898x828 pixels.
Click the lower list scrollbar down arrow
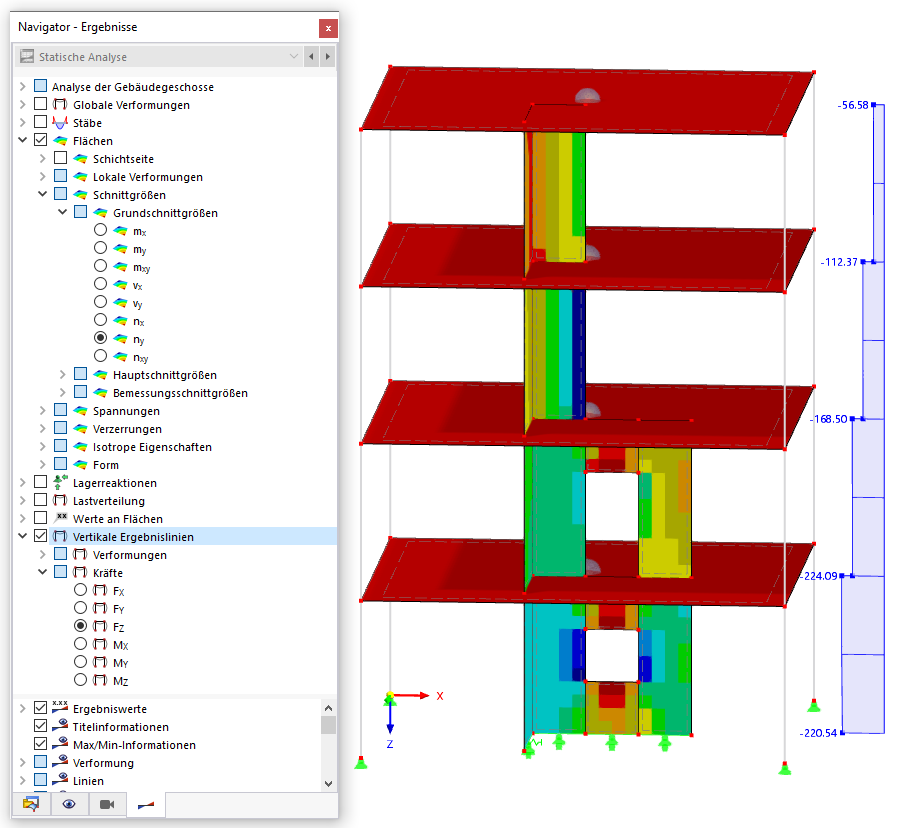coord(328,783)
